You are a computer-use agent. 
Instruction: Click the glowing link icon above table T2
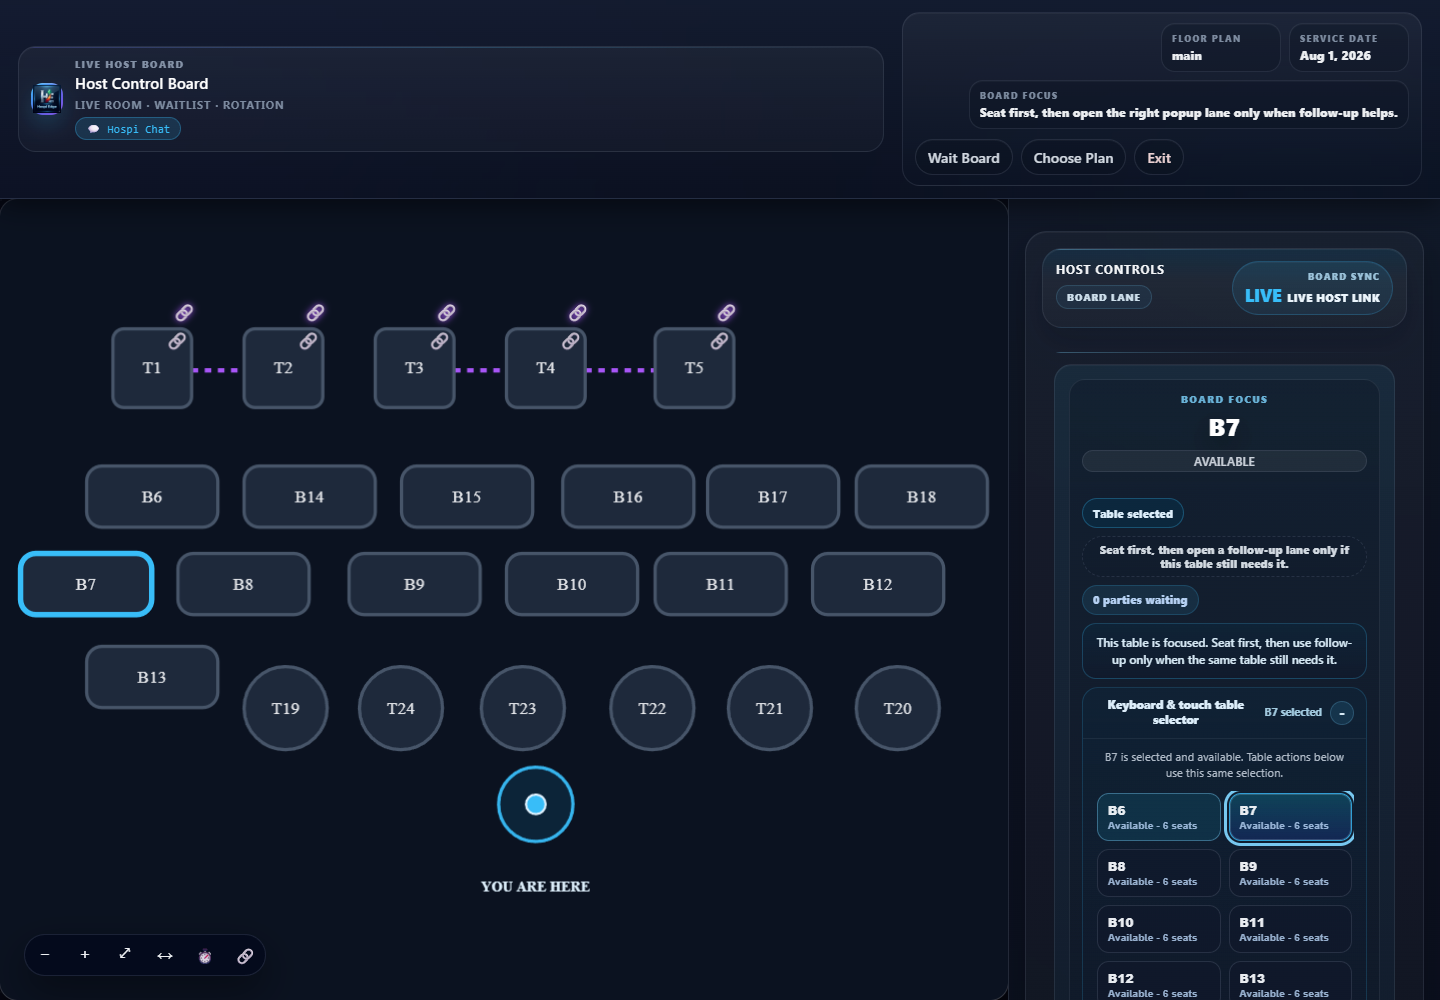tap(316, 313)
